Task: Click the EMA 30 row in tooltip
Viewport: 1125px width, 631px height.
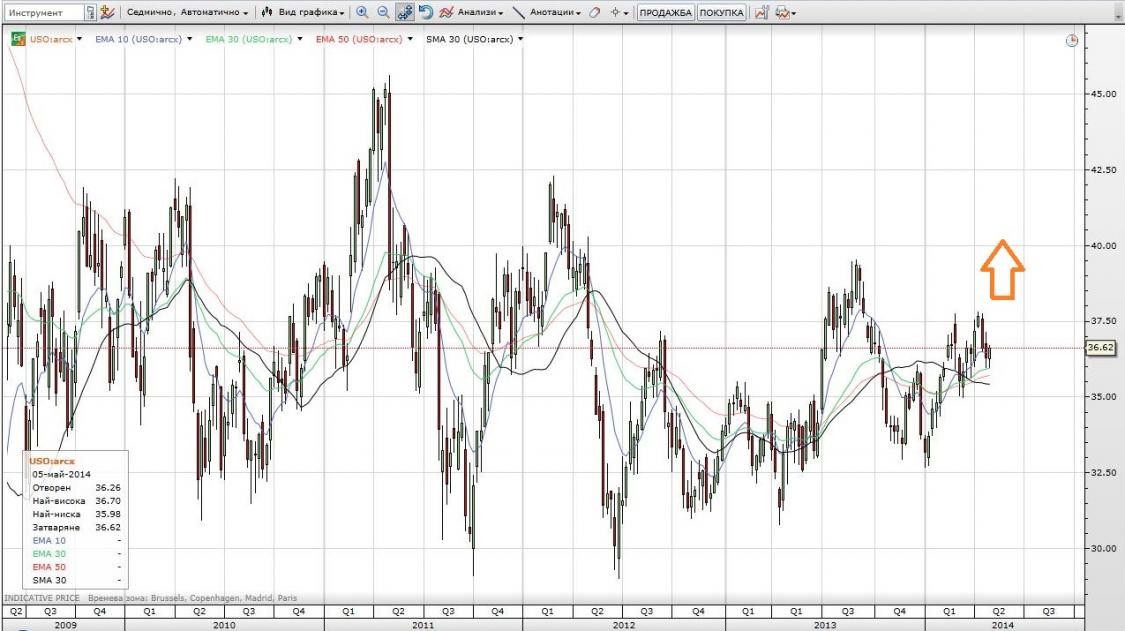Action: point(76,553)
